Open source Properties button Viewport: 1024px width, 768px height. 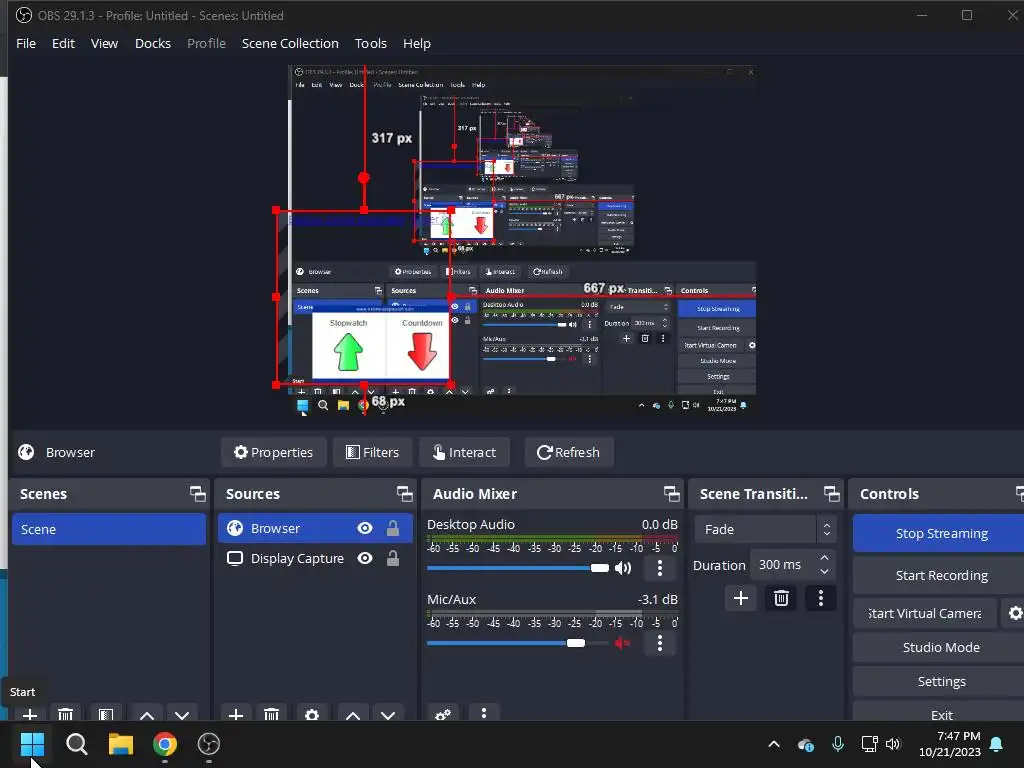click(274, 452)
